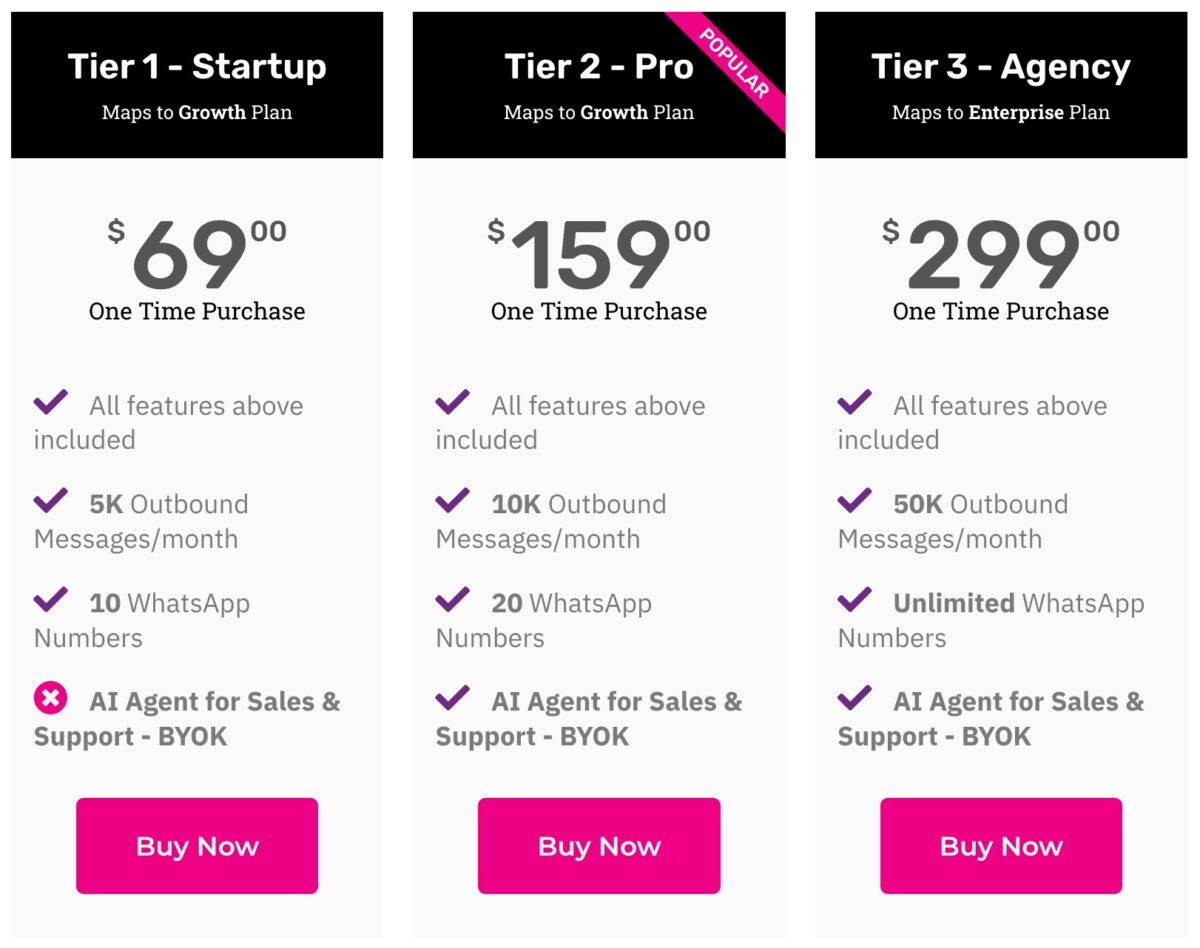Click AI Agent checkmark in Agency tier
This screenshot has width=1200, height=948.
click(855, 698)
